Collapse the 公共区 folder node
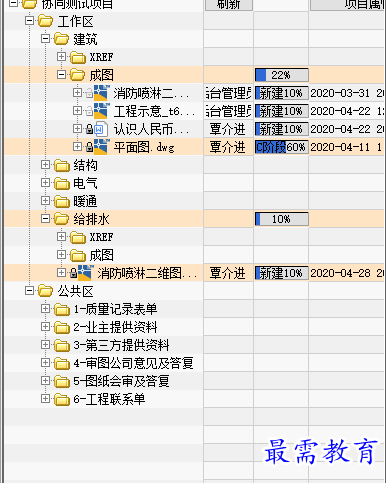The height and width of the screenshot is (483, 386). [x=29, y=291]
